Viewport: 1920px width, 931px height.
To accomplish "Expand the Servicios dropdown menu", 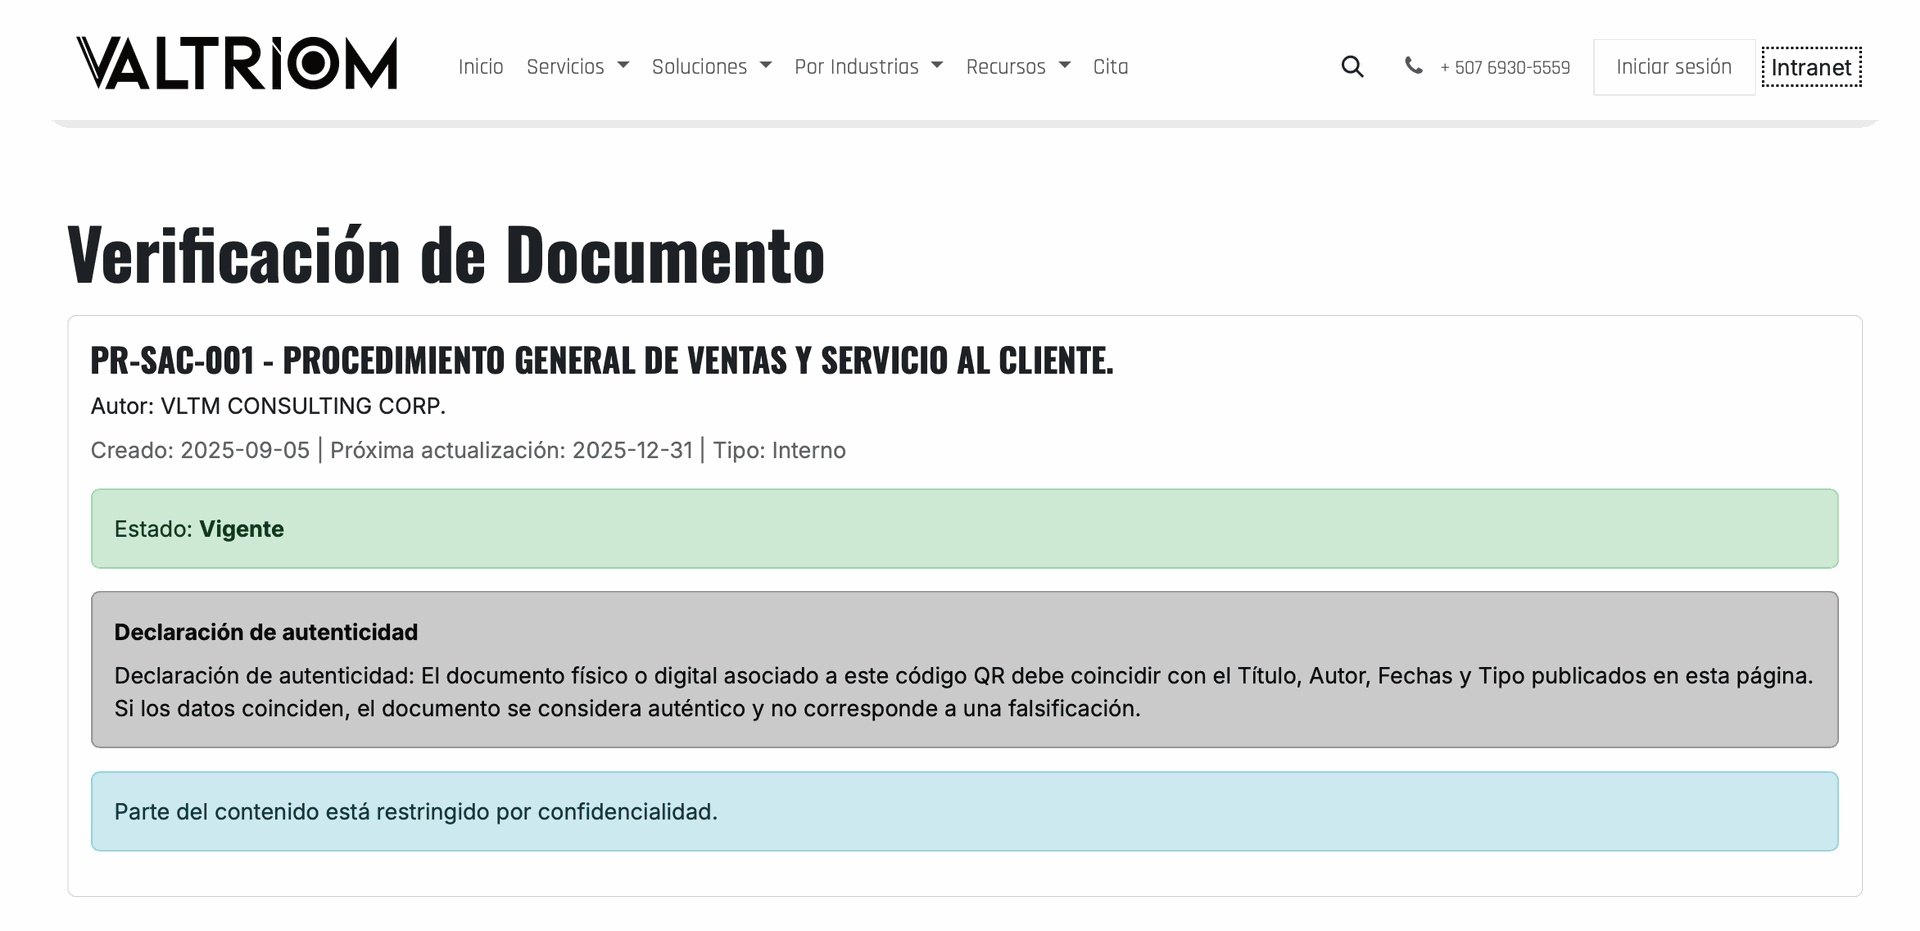I will (577, 67).
